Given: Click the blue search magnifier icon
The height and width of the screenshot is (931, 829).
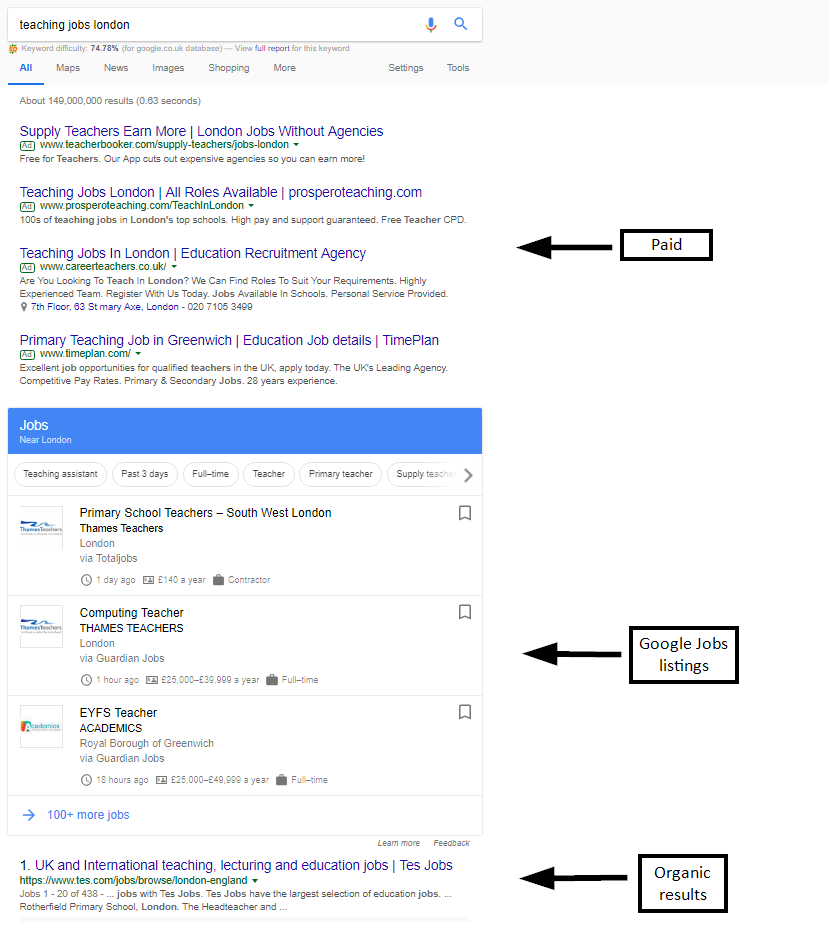Looking at the screenshot, I should pos(460,24).
